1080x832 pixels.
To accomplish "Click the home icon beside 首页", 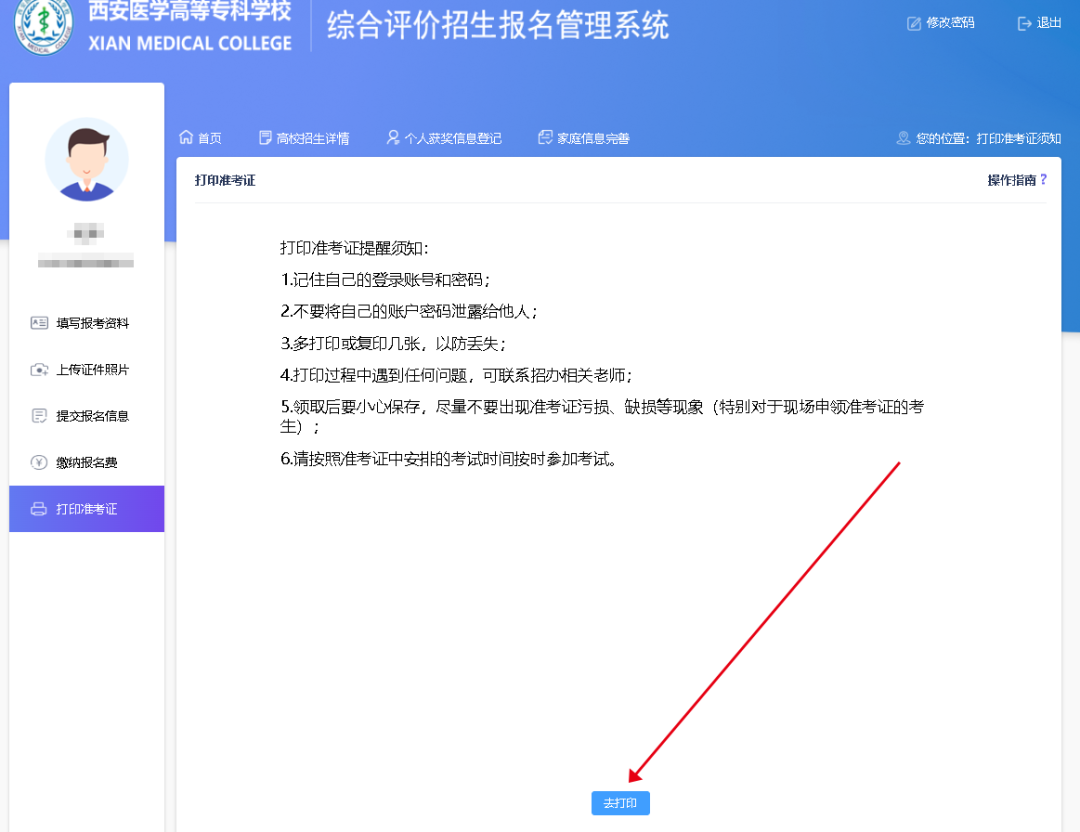I will [185, 138].
